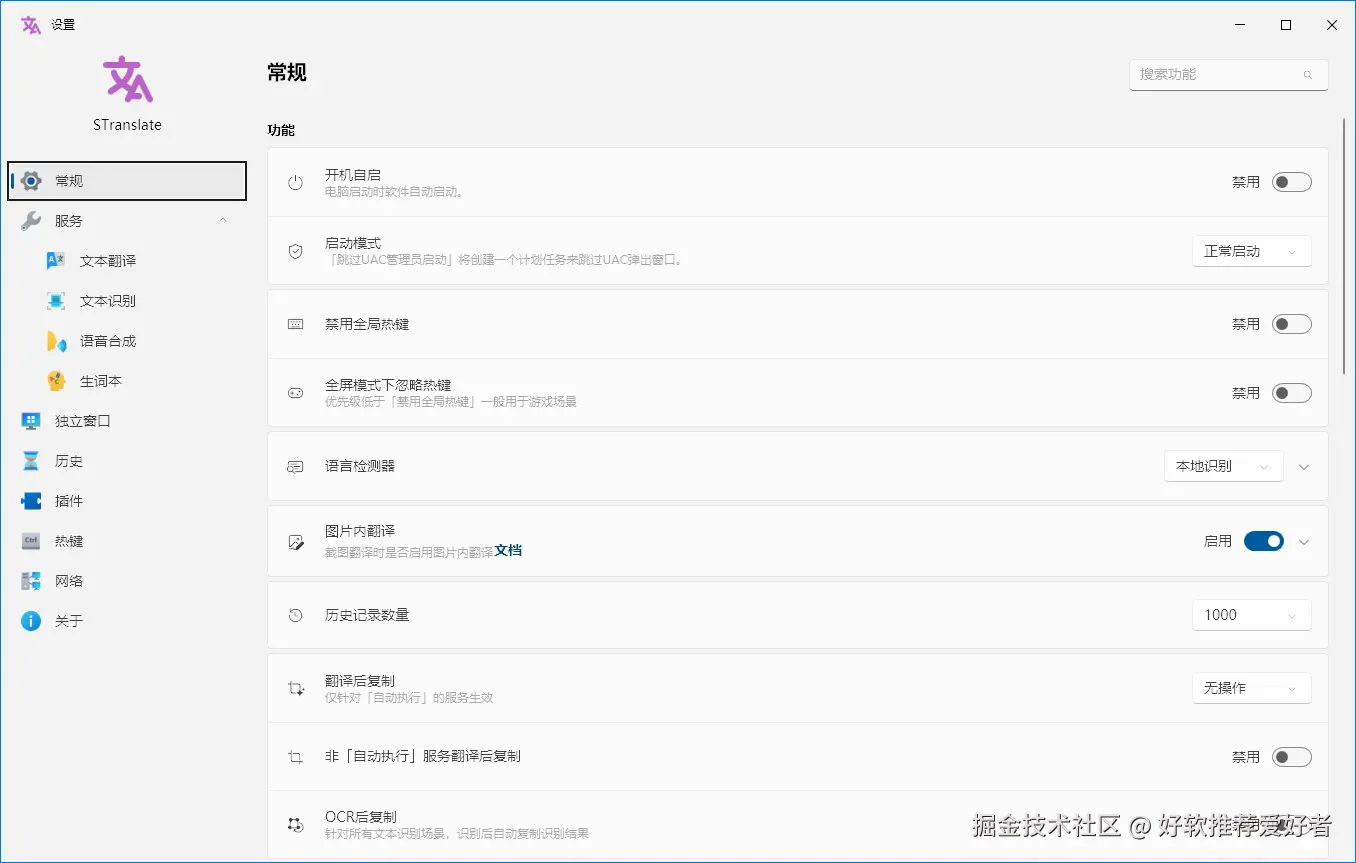Click the 常规 page title
The width and height of the screenshot is (1356, 863).
click(287, 72)
